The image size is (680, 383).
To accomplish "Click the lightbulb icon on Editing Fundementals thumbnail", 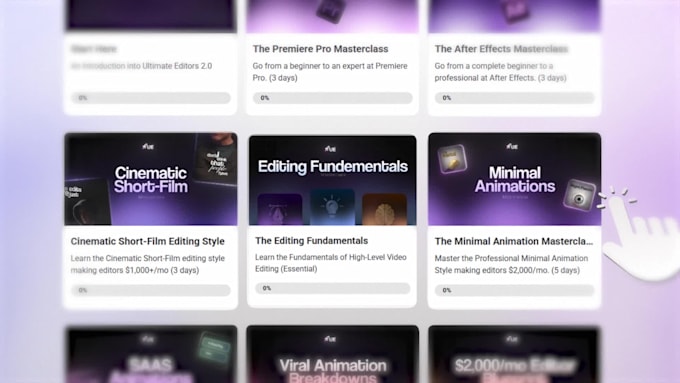I will [x=332, y=206].
